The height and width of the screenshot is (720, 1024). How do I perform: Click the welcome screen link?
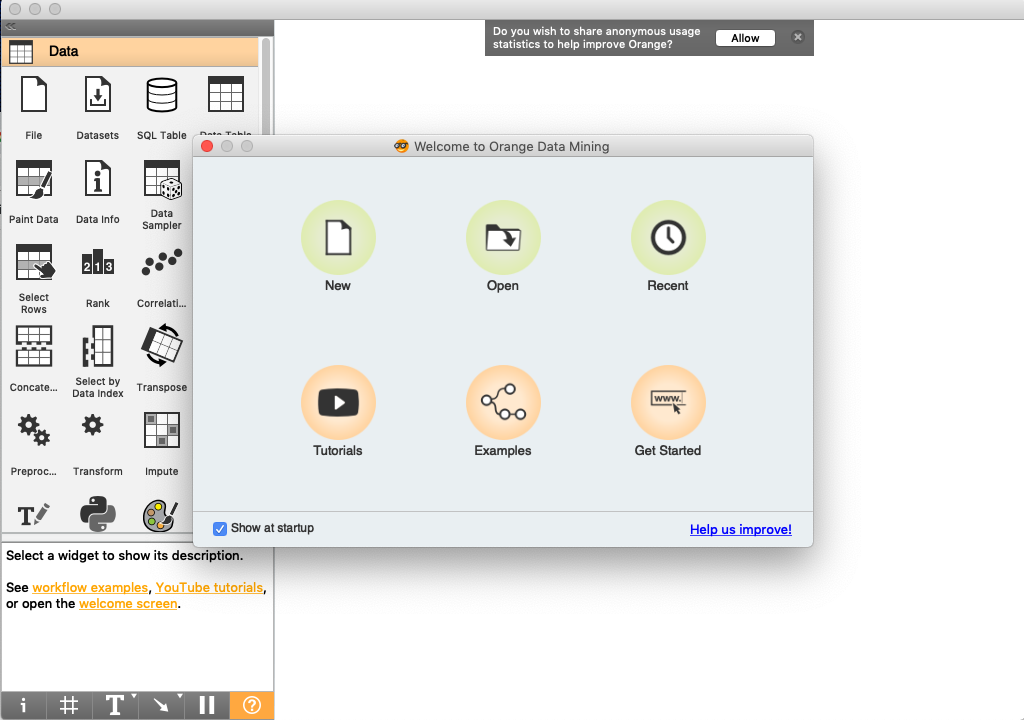(x=128, y=604)
